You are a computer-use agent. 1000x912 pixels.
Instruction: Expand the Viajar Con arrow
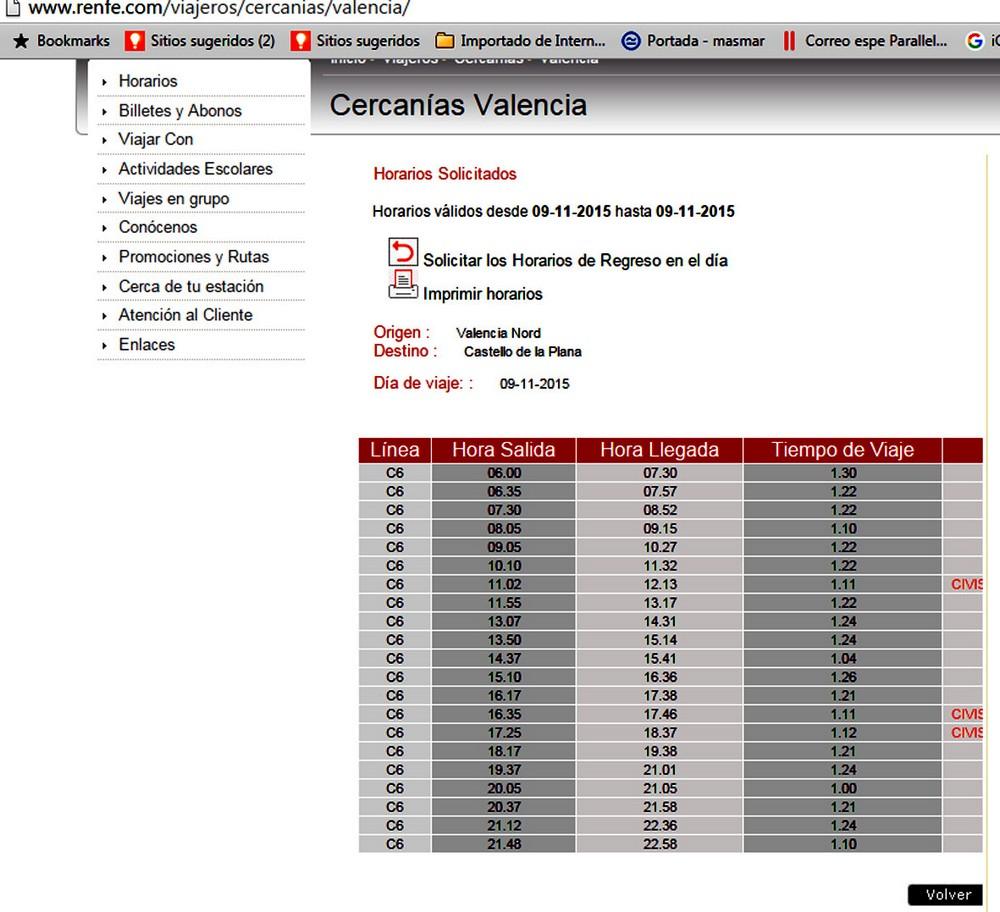click(x=105, y=140)
